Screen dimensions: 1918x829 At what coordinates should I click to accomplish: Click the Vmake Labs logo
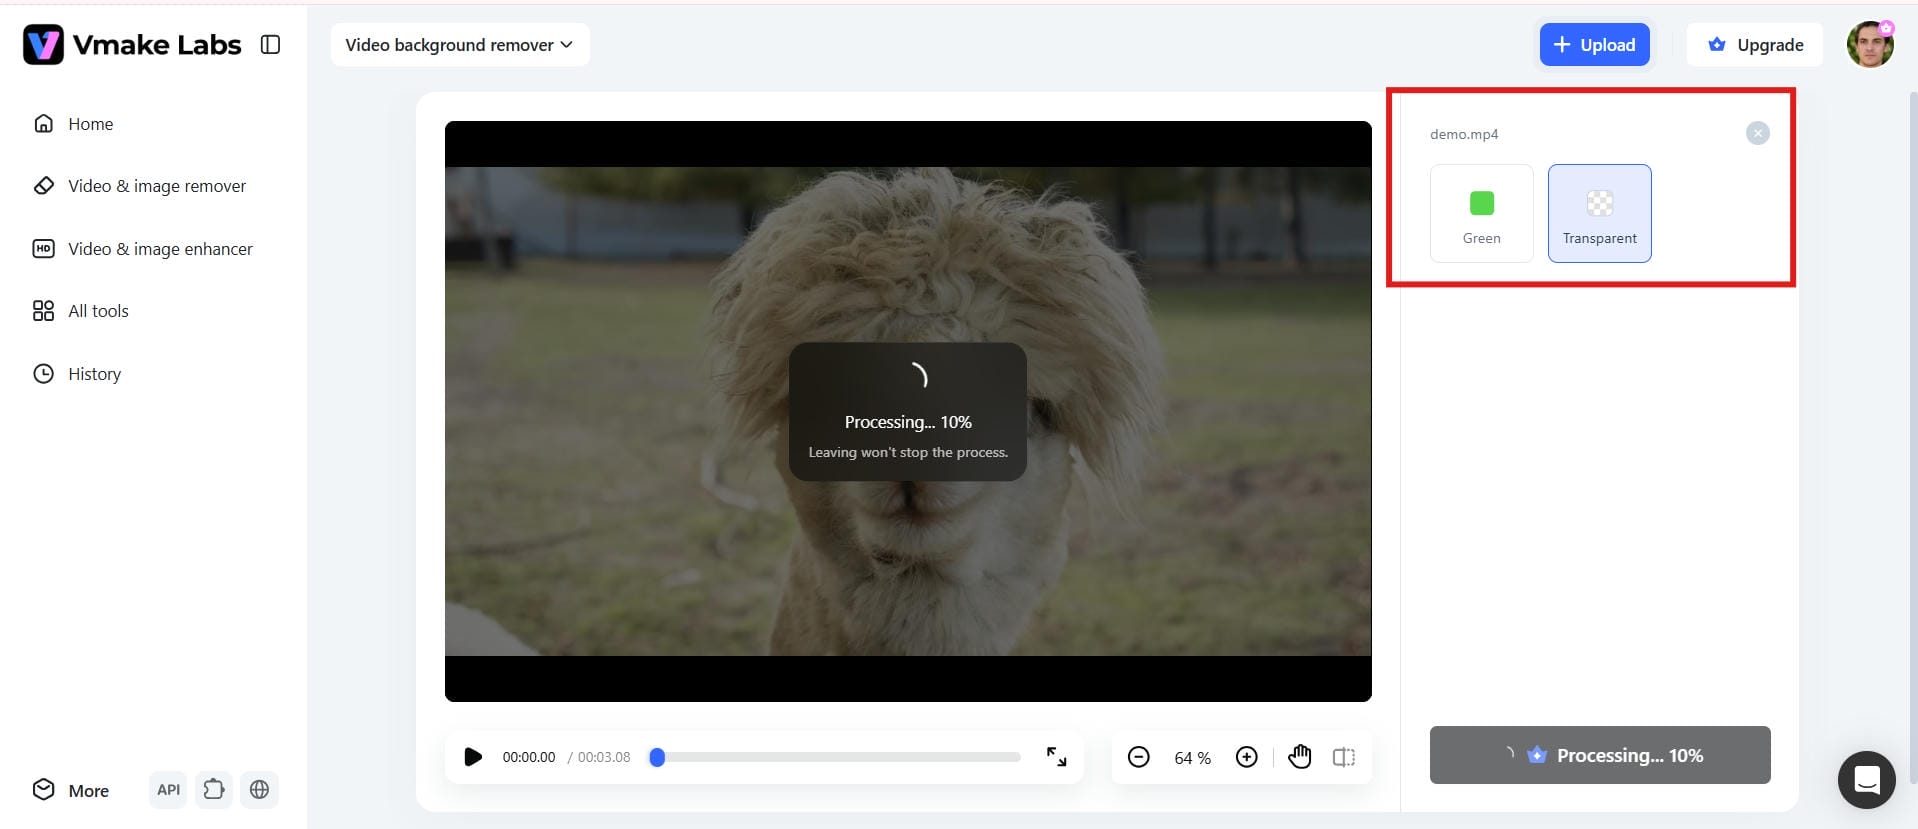pyautogui.click(x=132, y=45)
